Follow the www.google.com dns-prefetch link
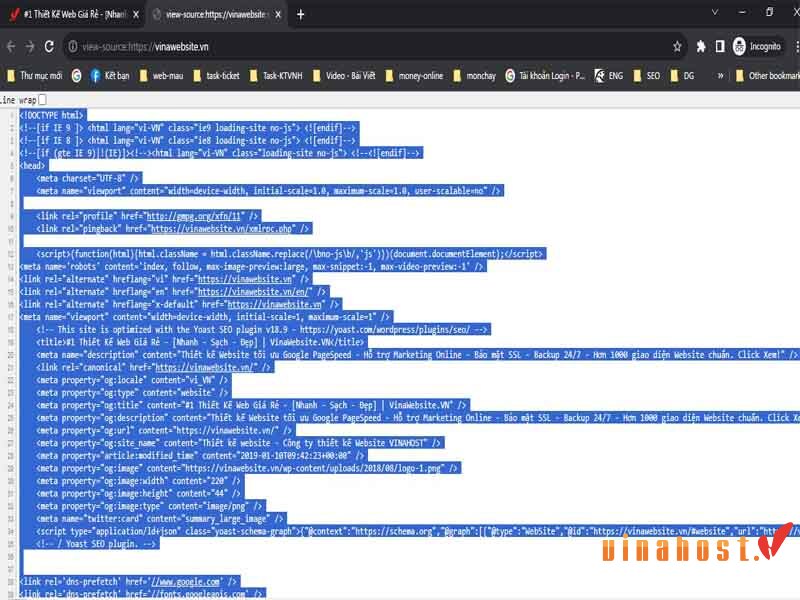Screen dimensions: 800x600 (x=185, y=582)
